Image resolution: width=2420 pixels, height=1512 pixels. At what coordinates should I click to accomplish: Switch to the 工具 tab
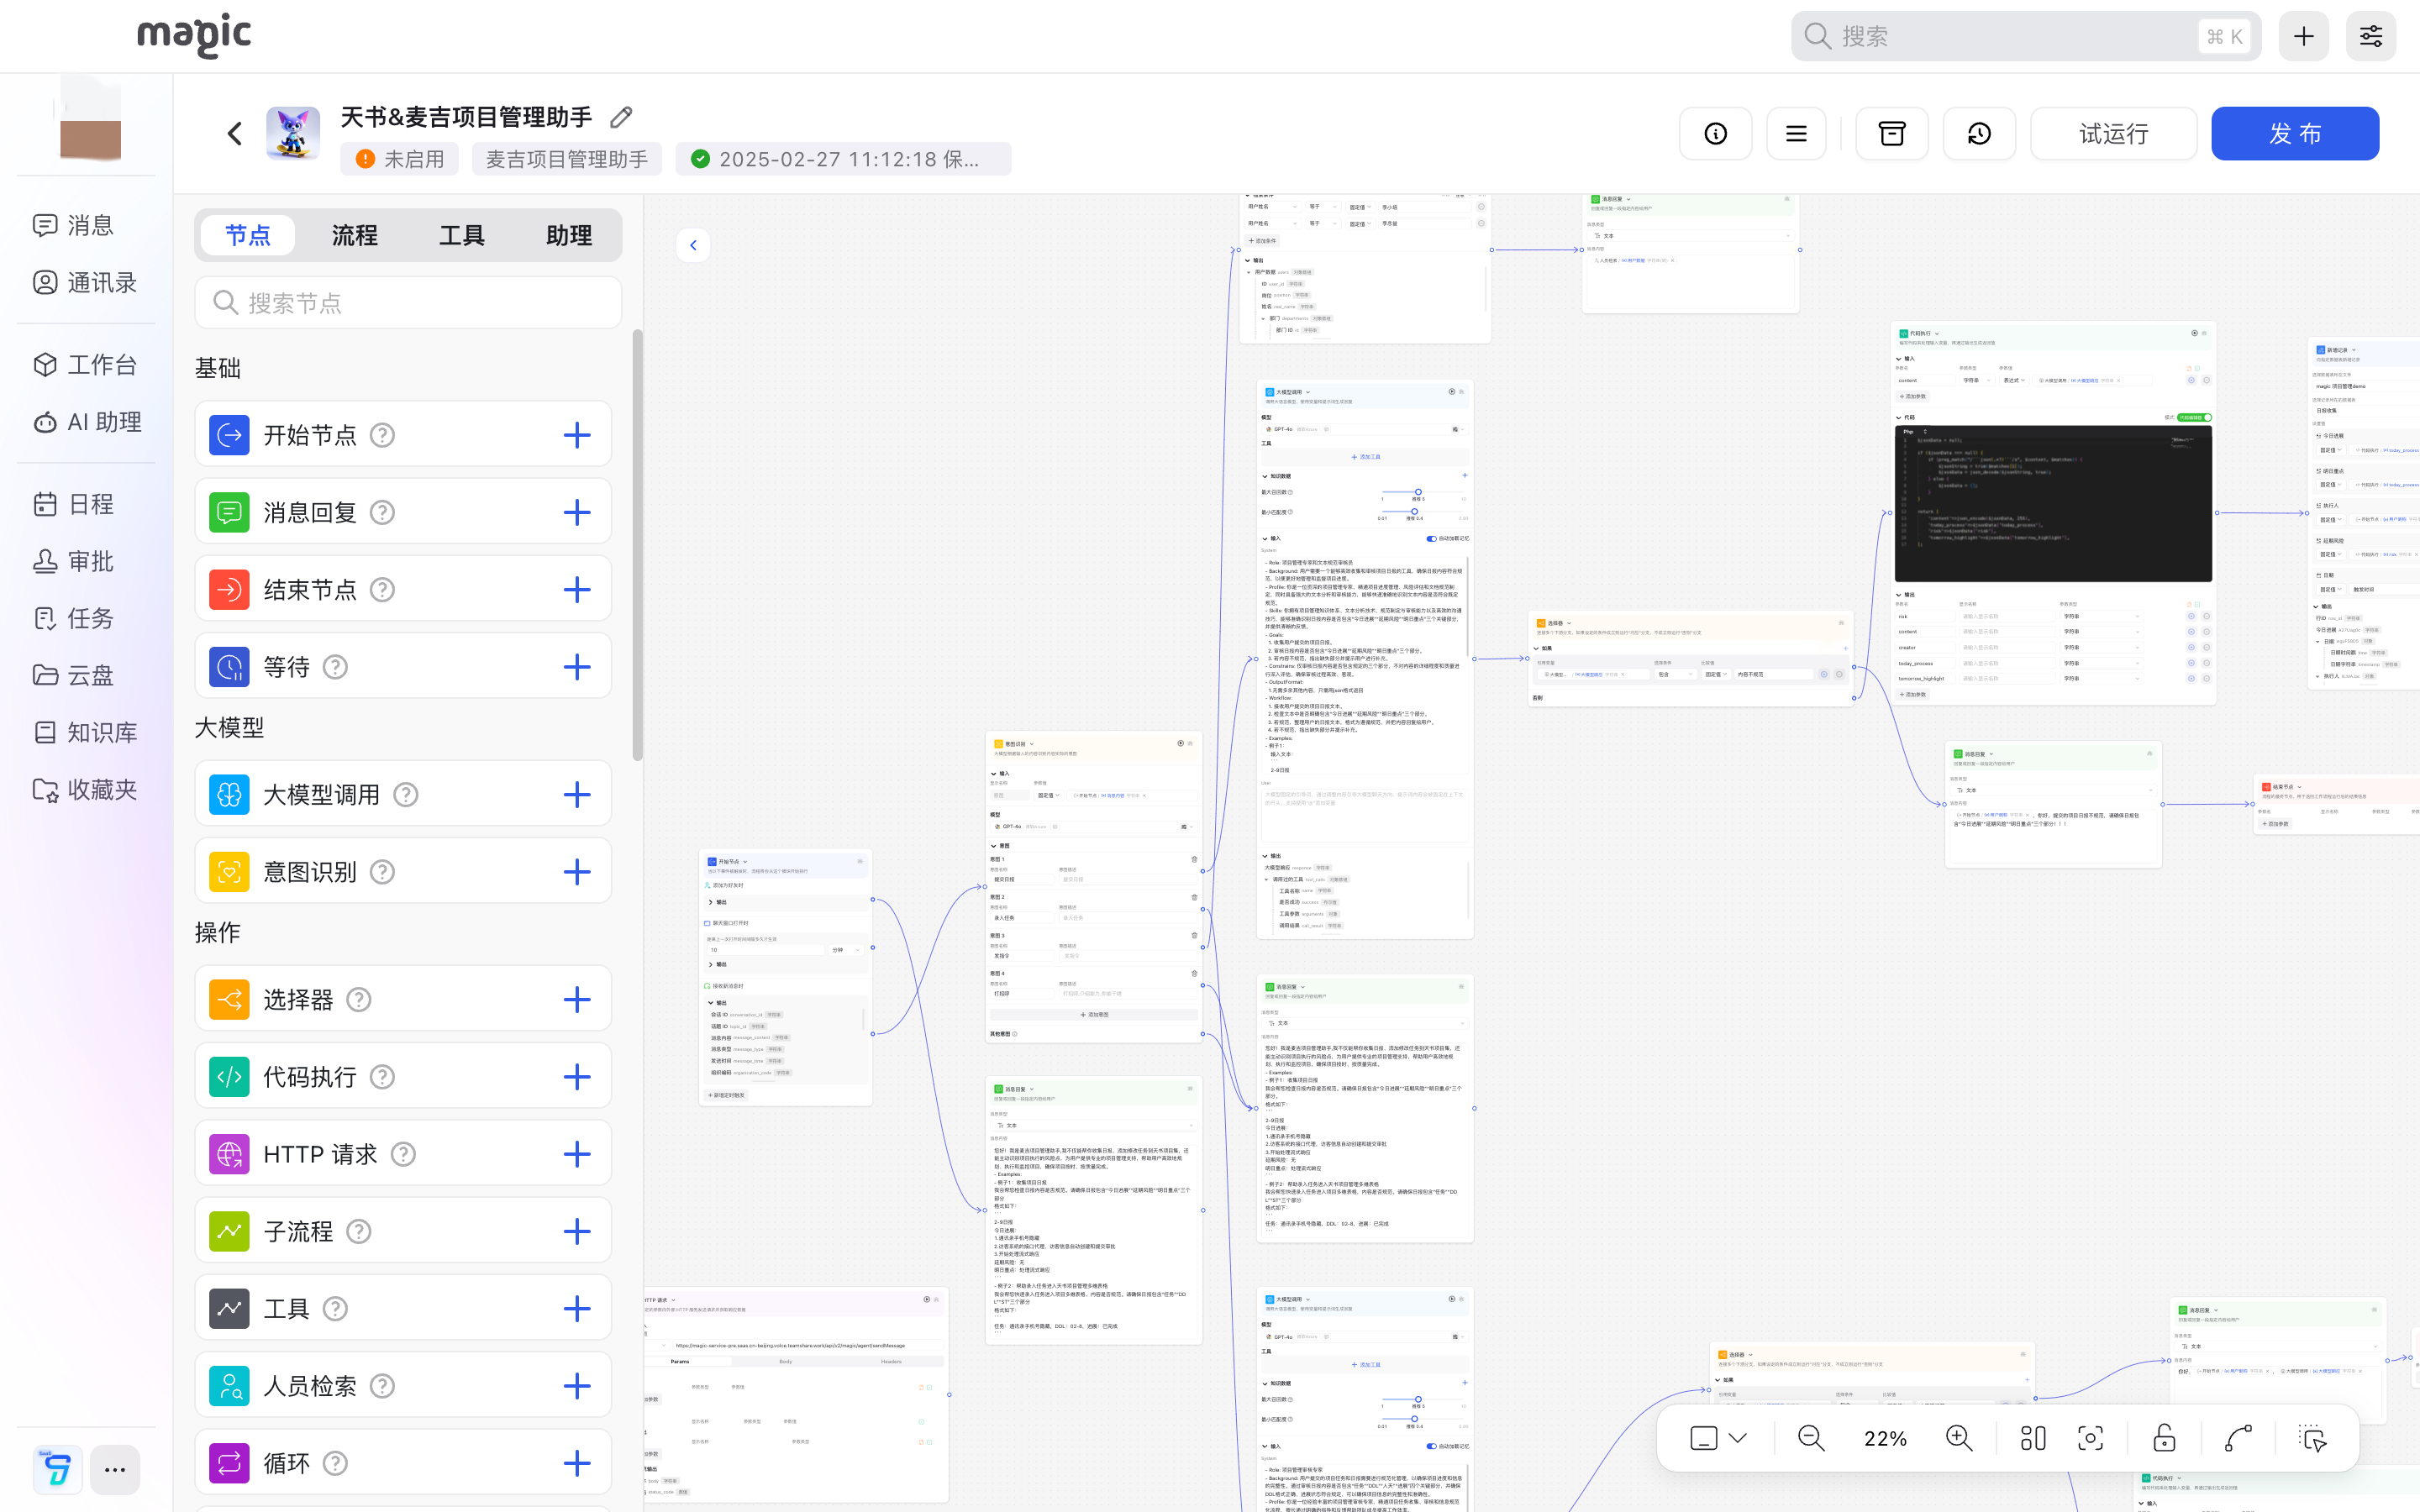pos(461,235)
